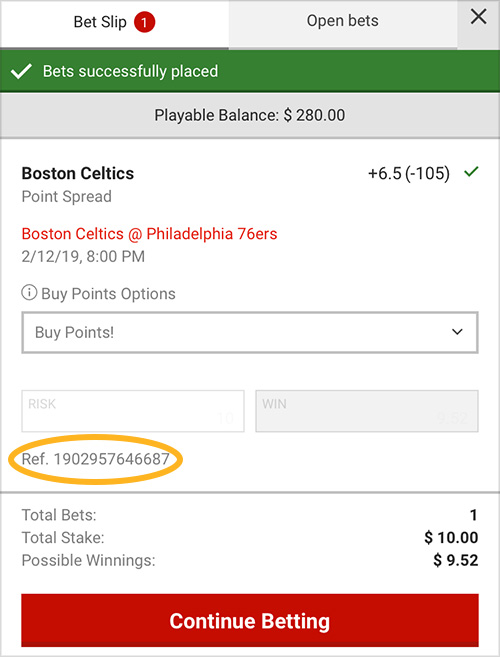This screenshot has height=657, width=500.
Task: Click the Continue Betting button
Action: point(250,621)
